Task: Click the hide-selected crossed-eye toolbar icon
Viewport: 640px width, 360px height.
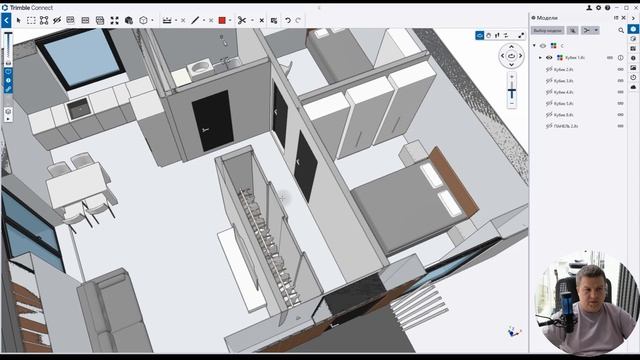Action: point(57,20)
